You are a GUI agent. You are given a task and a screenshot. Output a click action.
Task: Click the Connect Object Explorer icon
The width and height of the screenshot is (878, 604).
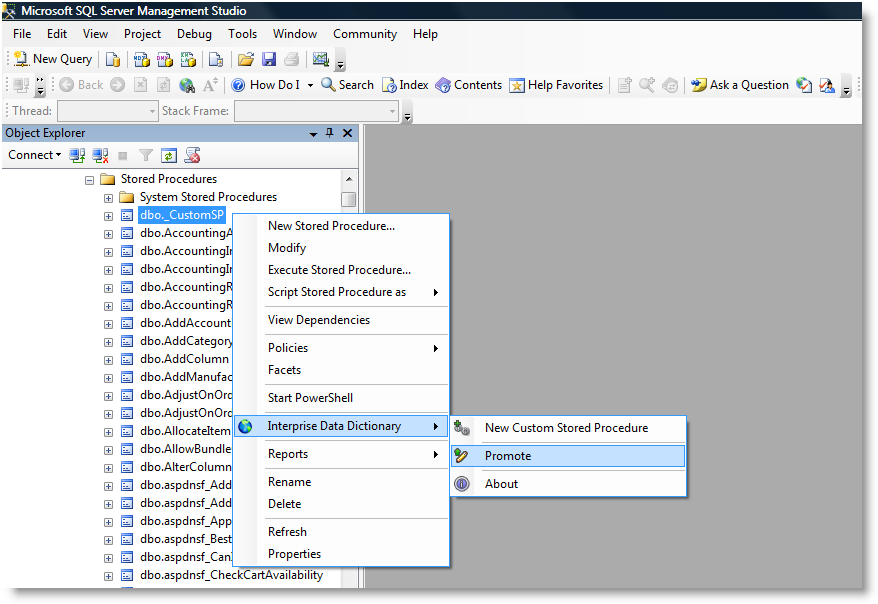pyautogui.click(x=78, y=155)
